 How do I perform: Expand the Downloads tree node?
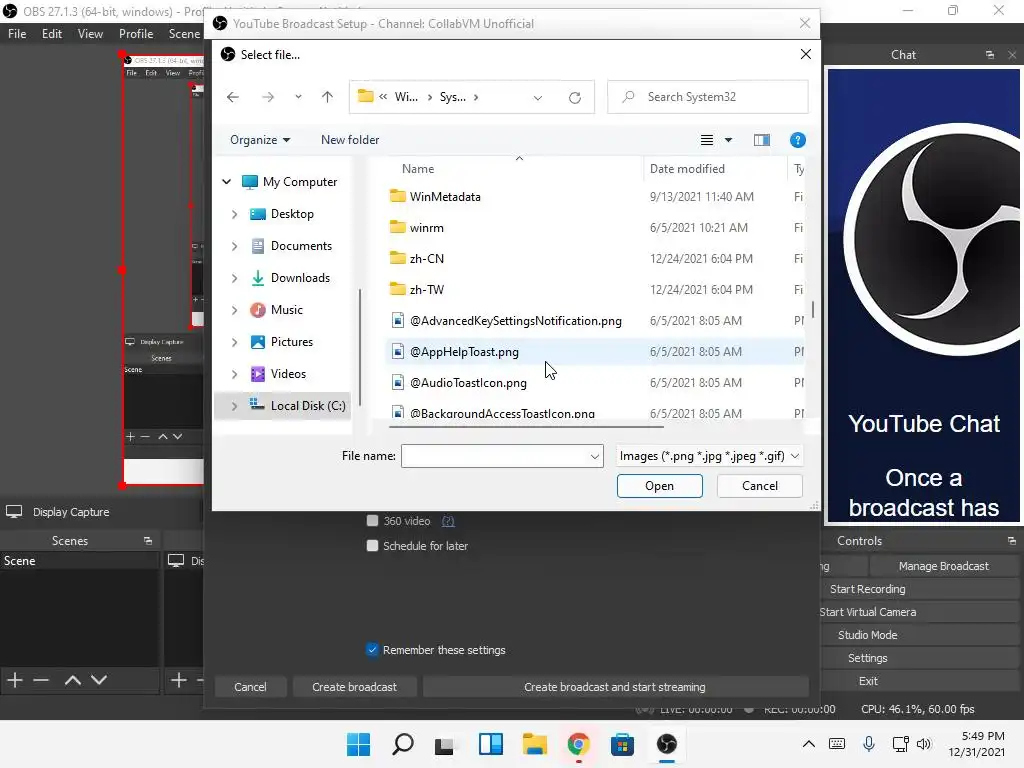coord(234,278)
